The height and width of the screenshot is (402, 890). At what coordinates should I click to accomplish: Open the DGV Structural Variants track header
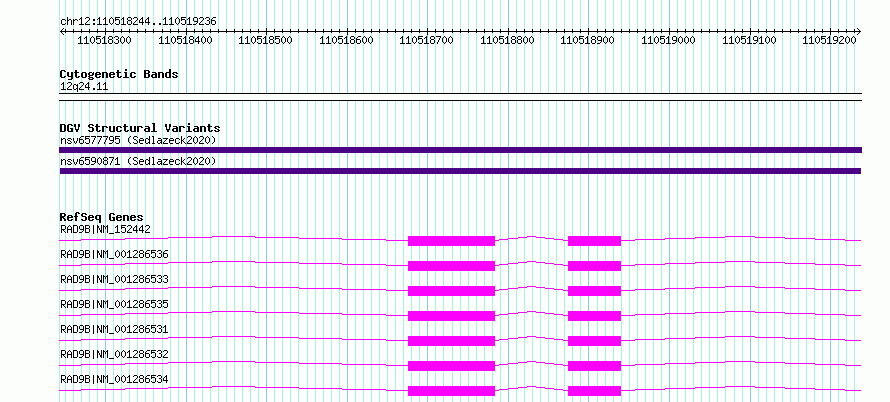pos(140,128)
